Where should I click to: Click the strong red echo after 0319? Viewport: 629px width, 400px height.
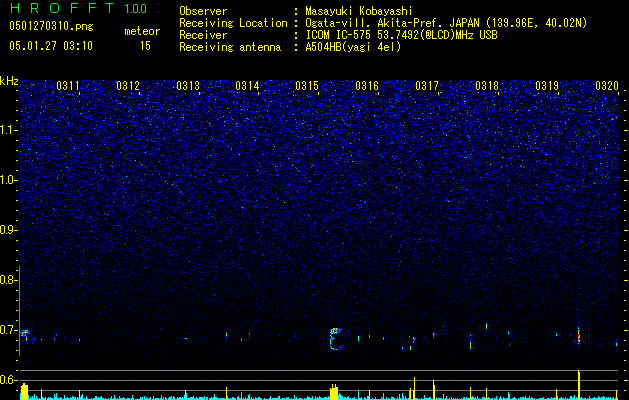(x=578, y=336)
